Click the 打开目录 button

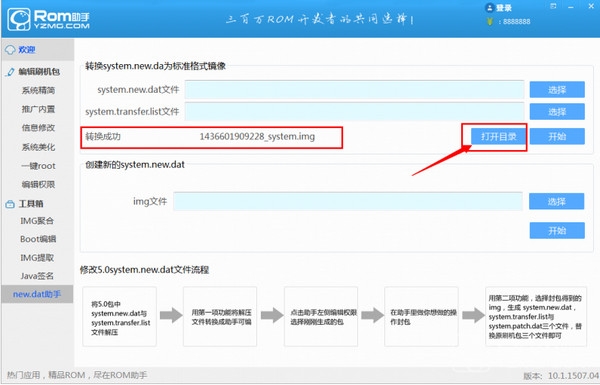[x=499, y=136]
